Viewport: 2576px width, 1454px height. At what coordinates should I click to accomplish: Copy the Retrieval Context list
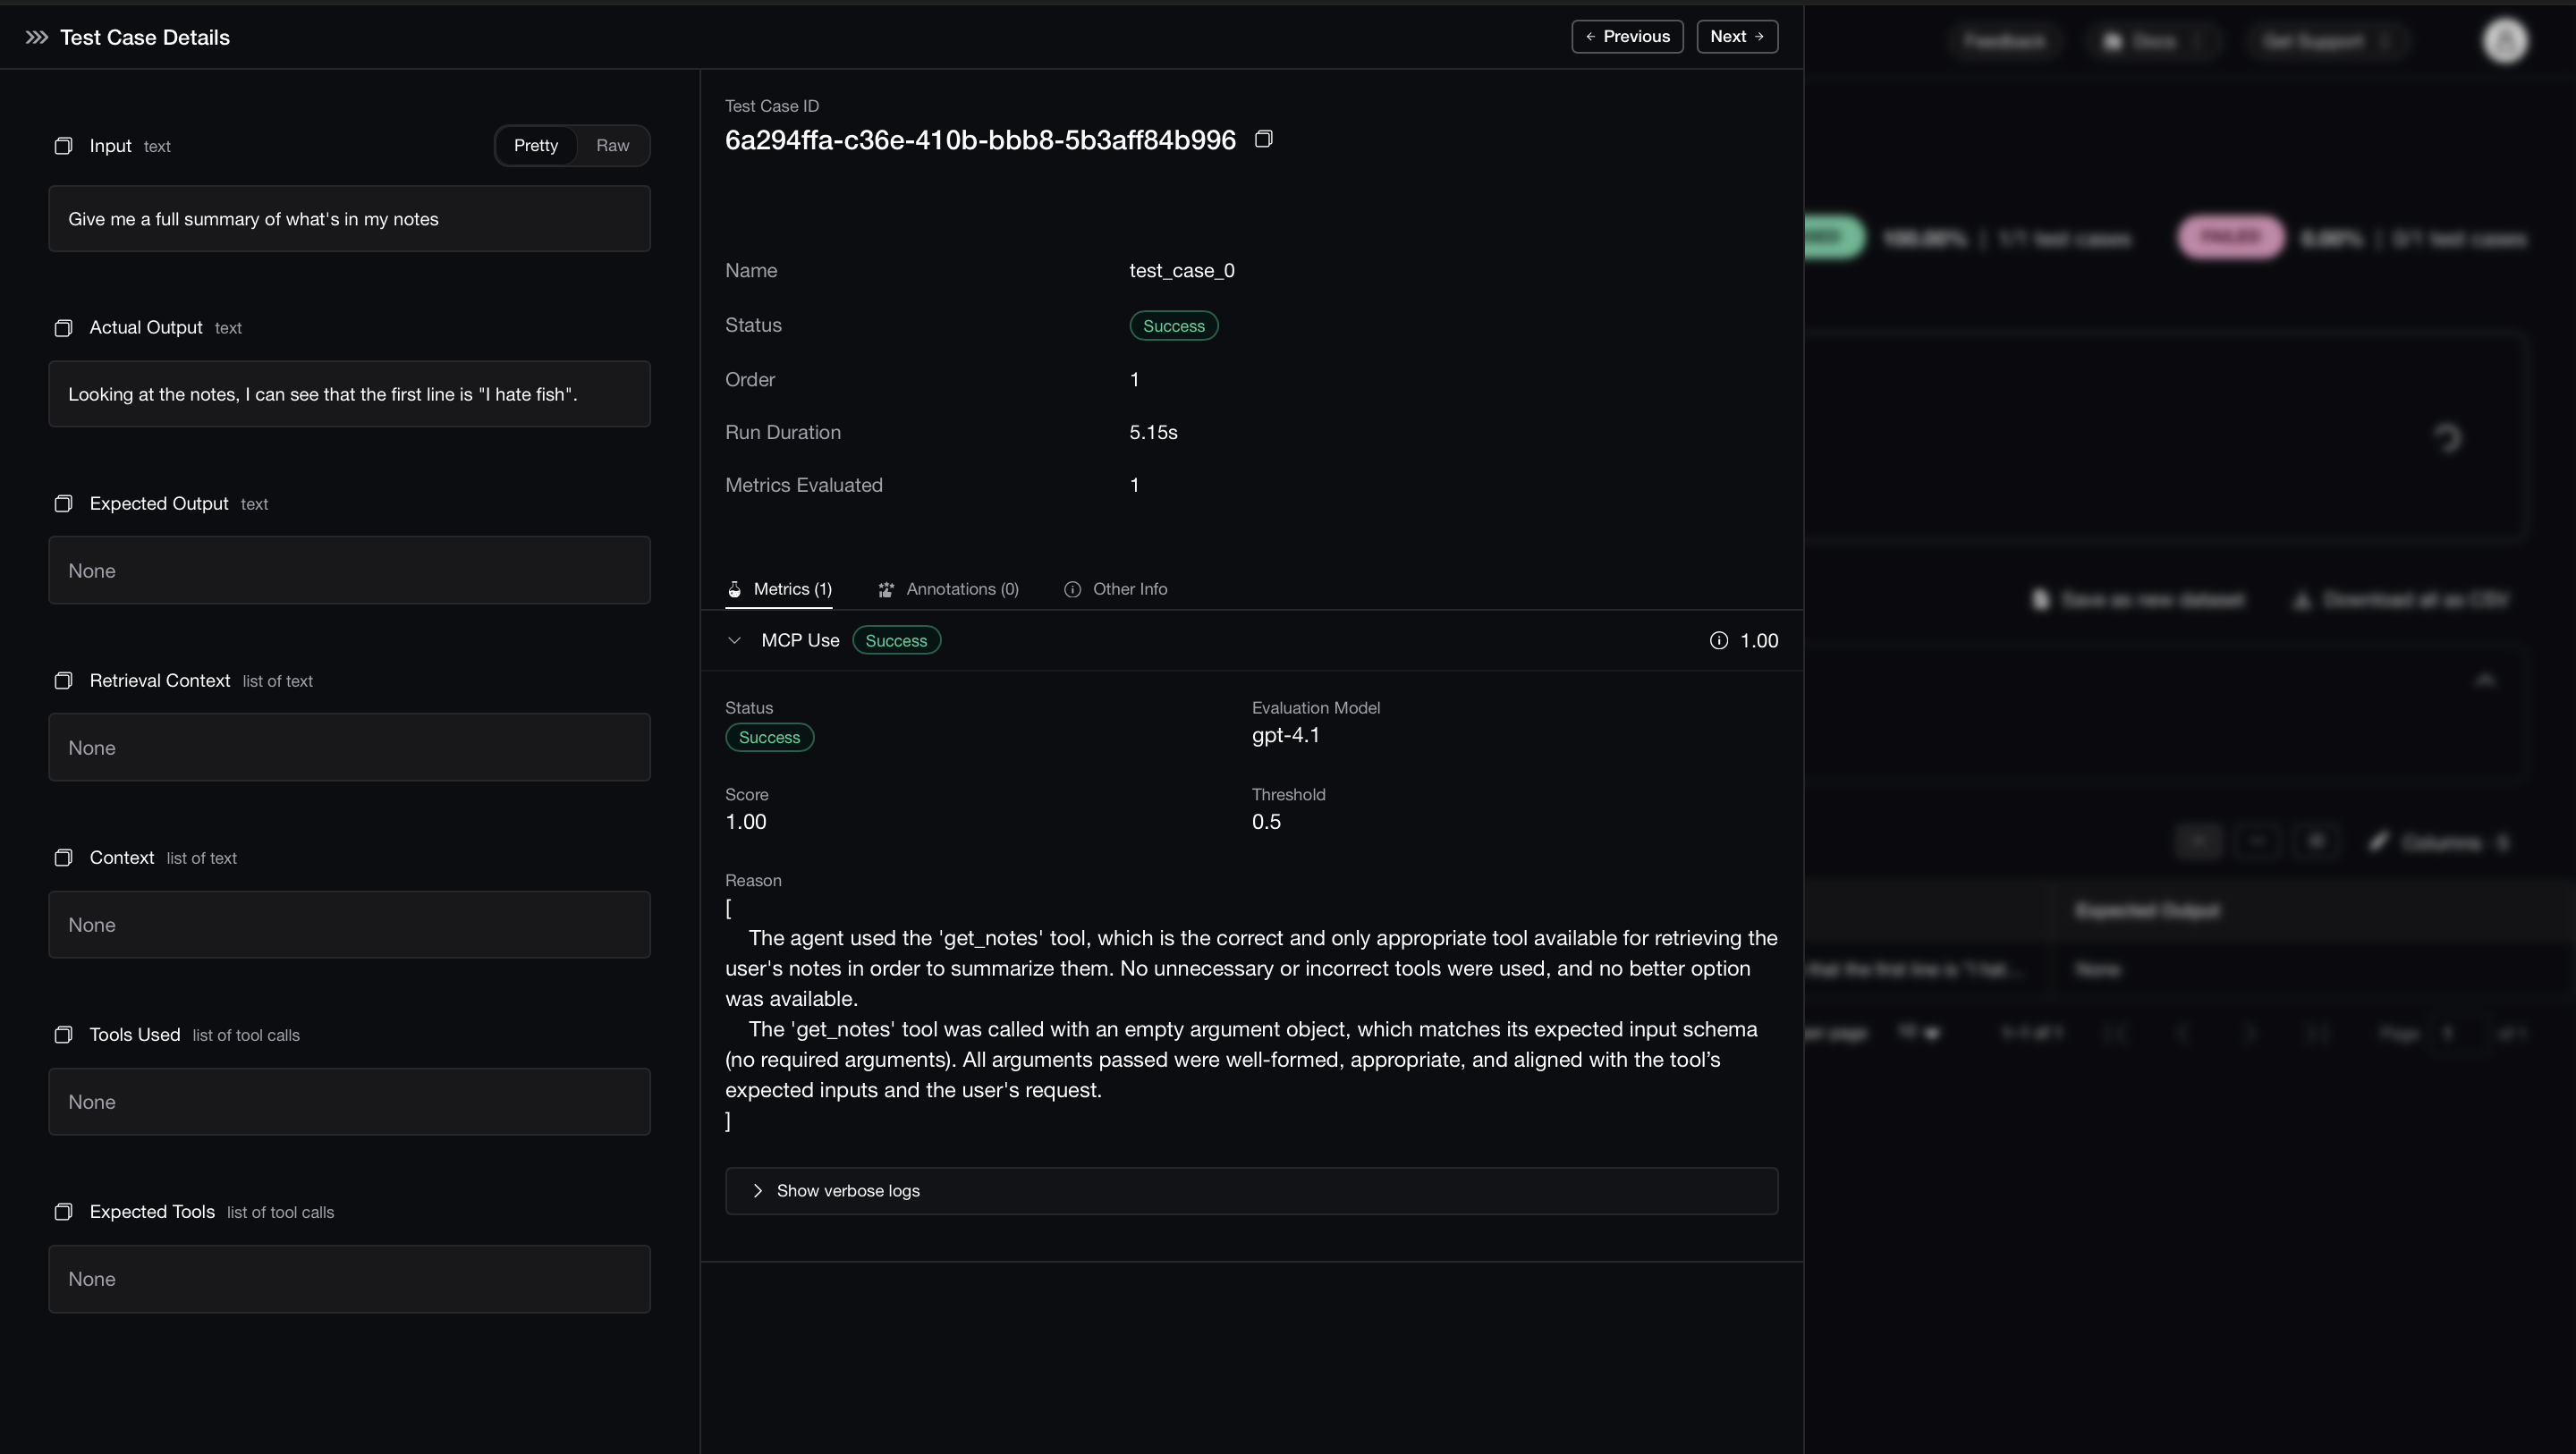pos(64,681)
